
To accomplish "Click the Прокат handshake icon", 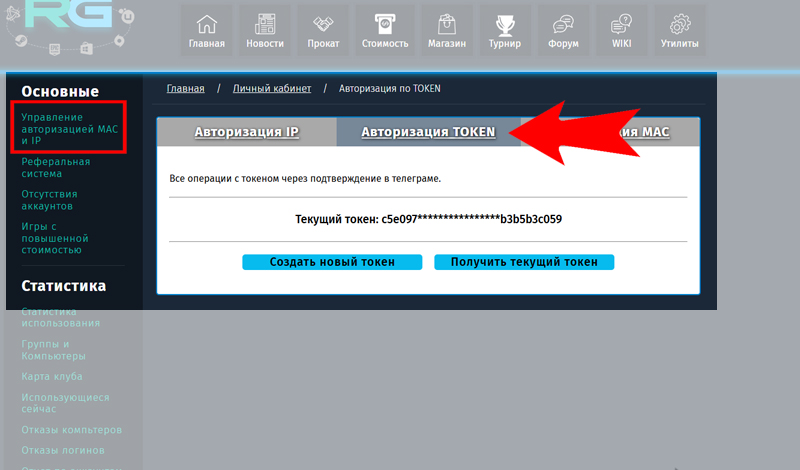I will (x=323, y=24).
